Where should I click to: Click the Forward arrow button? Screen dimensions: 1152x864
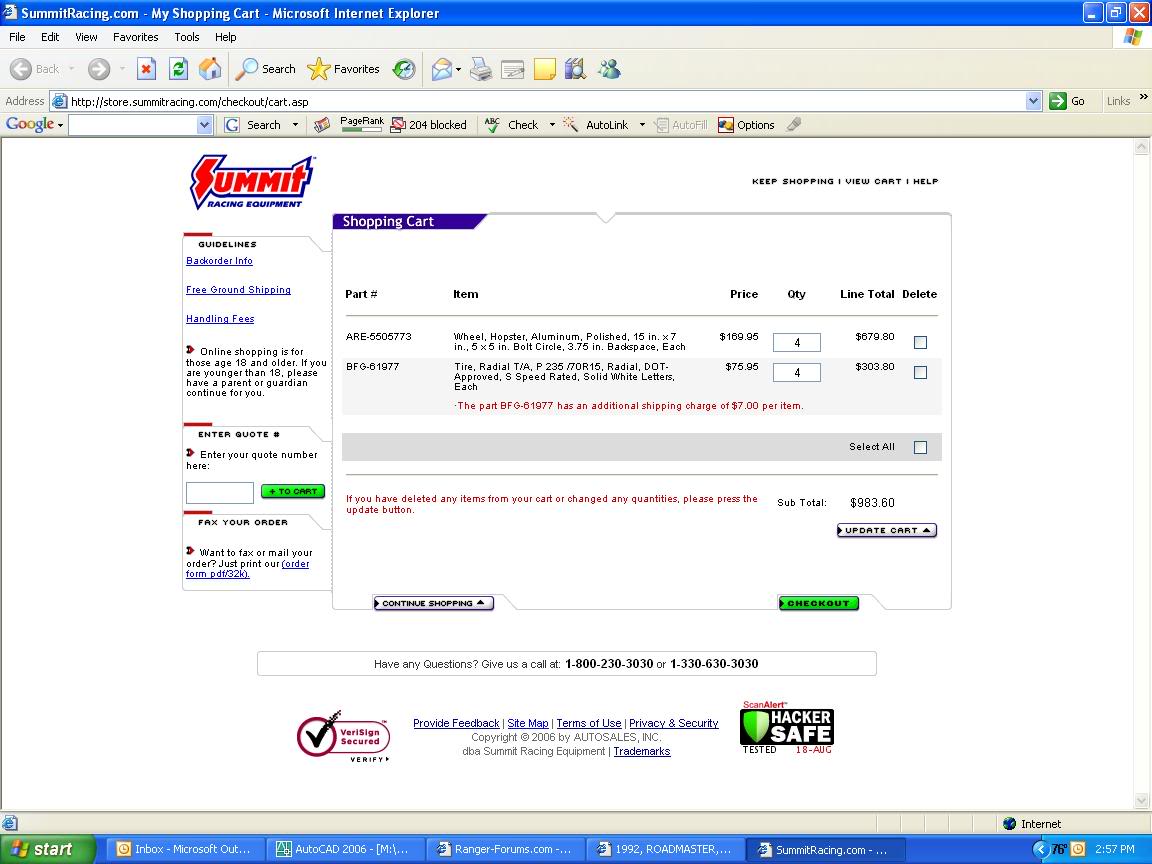pos(98,69)
